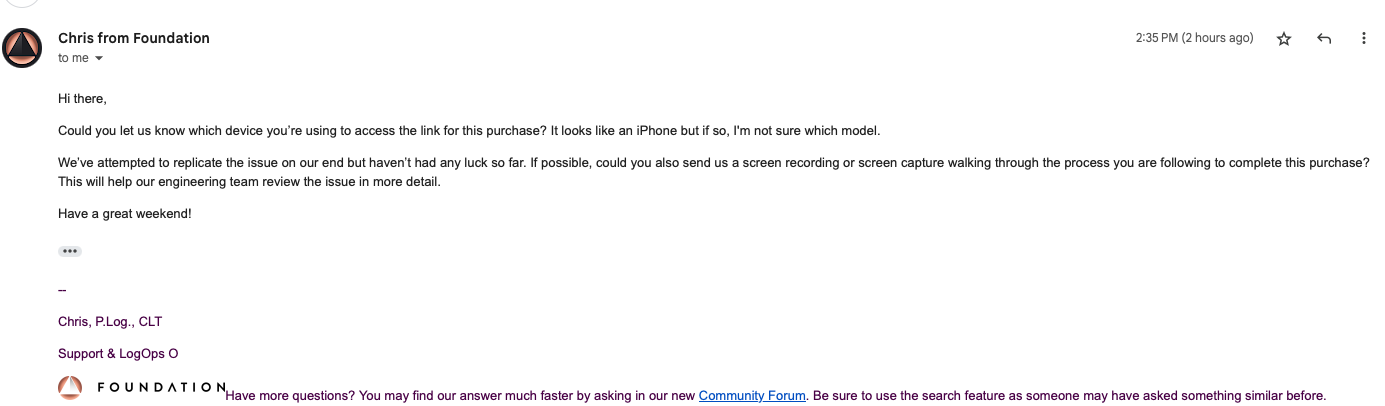Click the 'to me' recipient text
Image resolution: width=1385 pixels, height=406 pixels.
click(73, 58)
